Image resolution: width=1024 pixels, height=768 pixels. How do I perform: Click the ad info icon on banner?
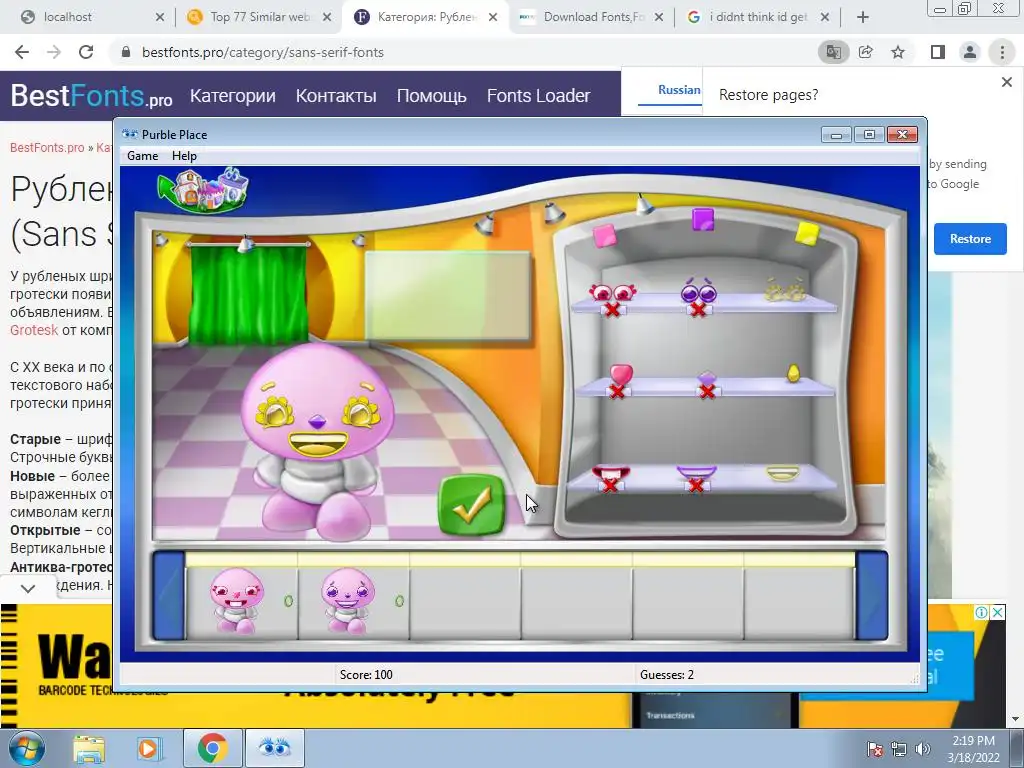pos(981,612)
